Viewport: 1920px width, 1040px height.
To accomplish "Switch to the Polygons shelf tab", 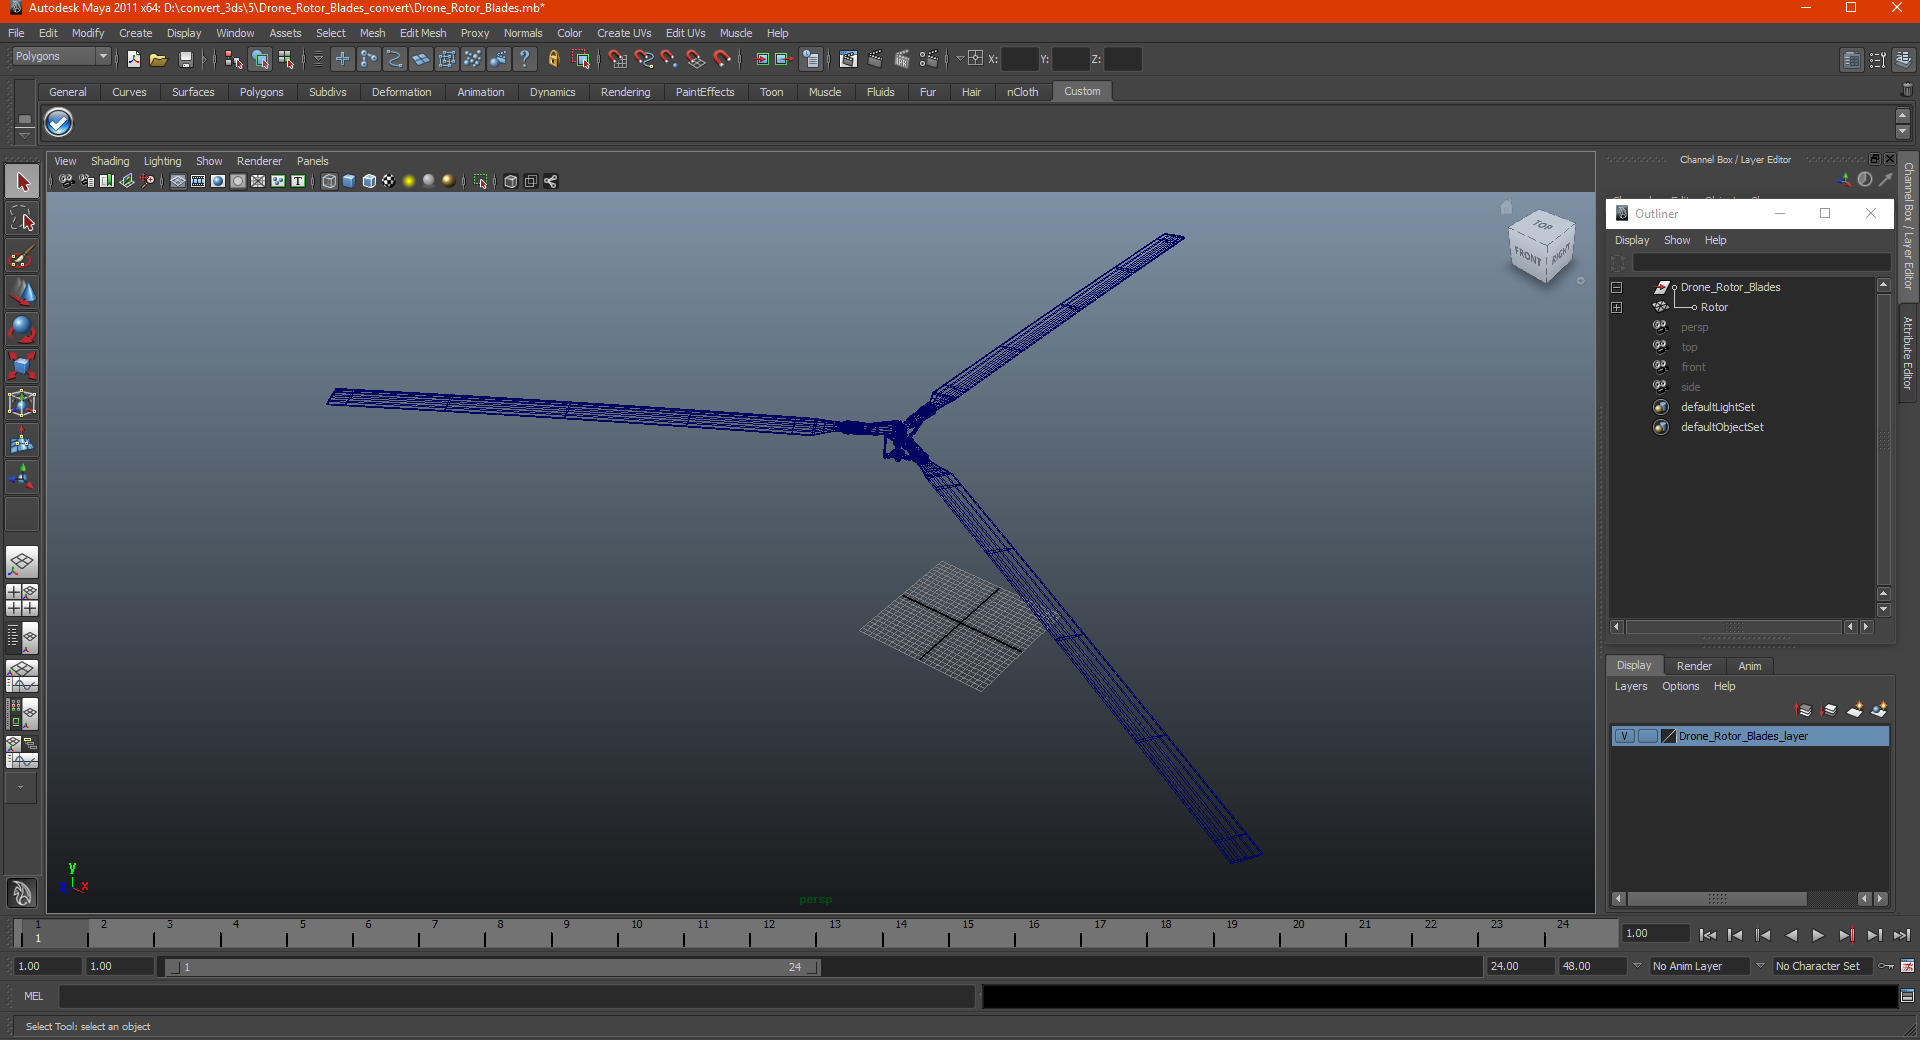I will (x=261, y=92).
